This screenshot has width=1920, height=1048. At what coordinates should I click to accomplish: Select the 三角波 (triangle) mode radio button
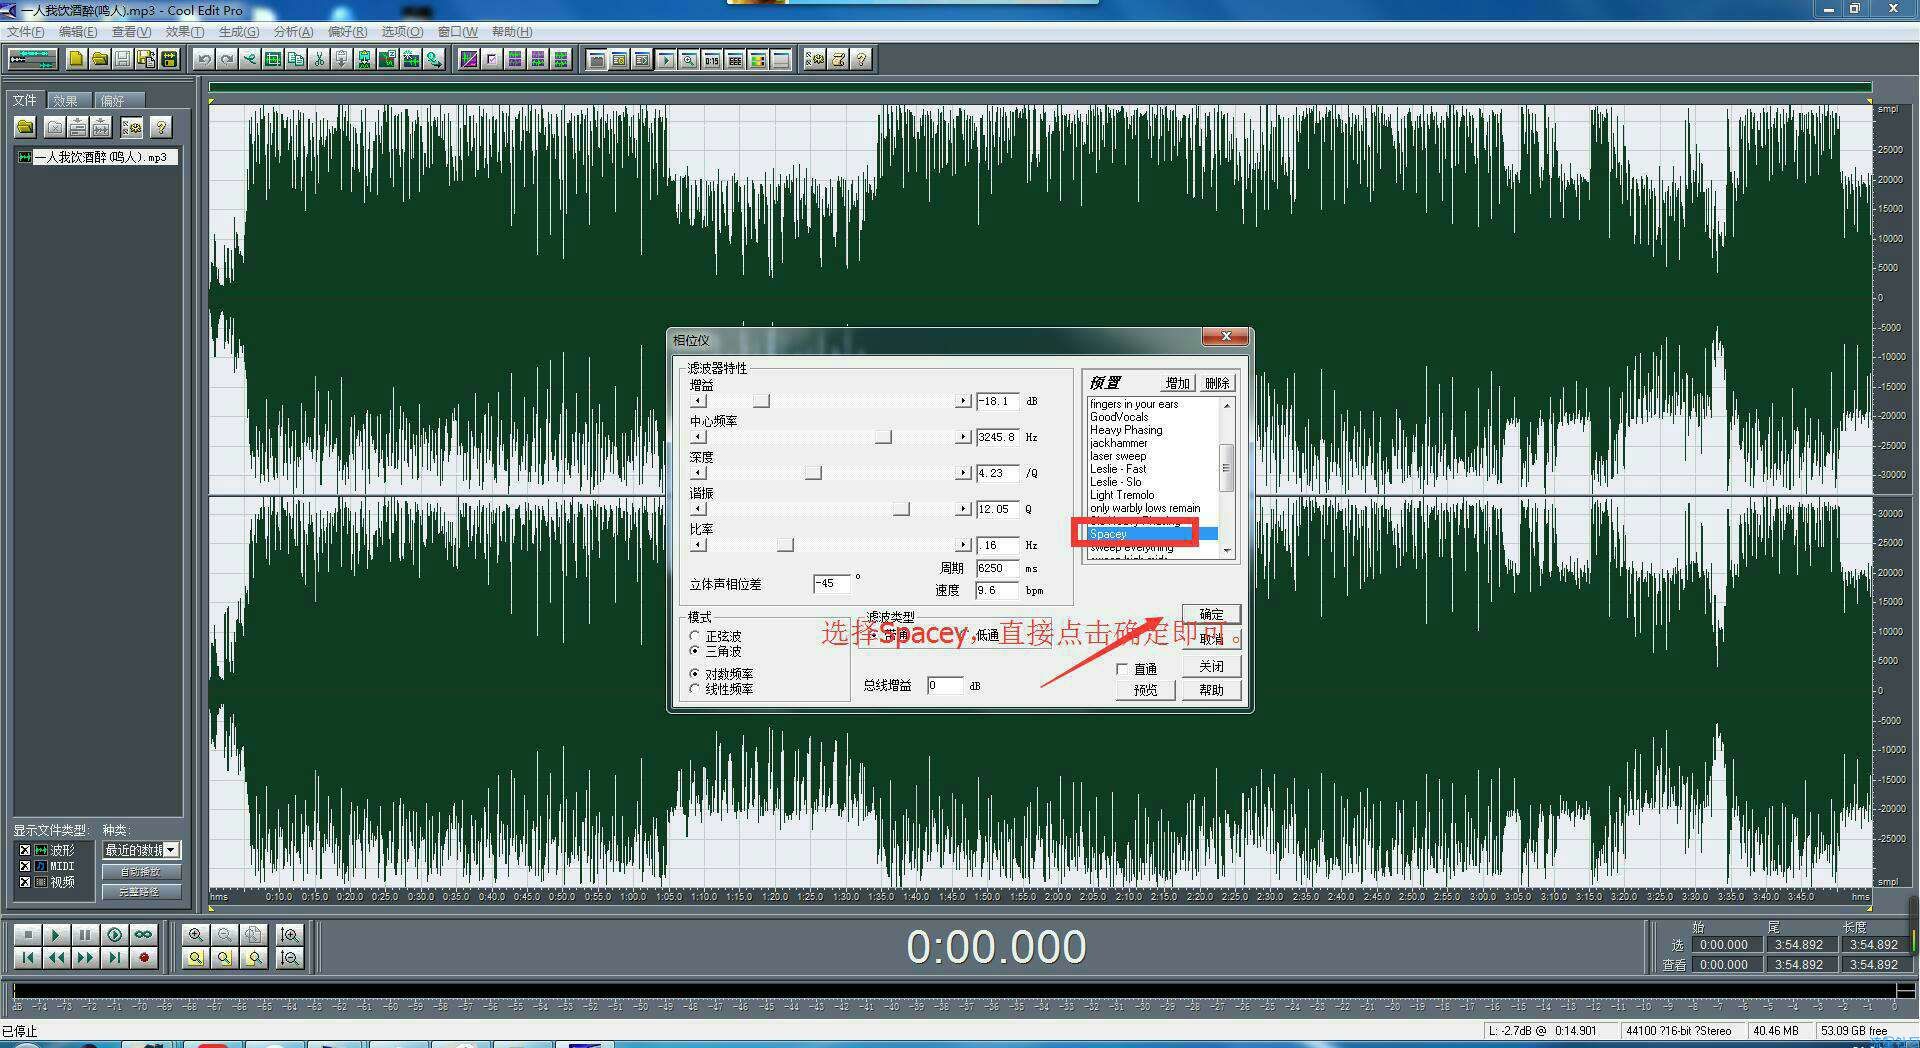tap(695, 651)
